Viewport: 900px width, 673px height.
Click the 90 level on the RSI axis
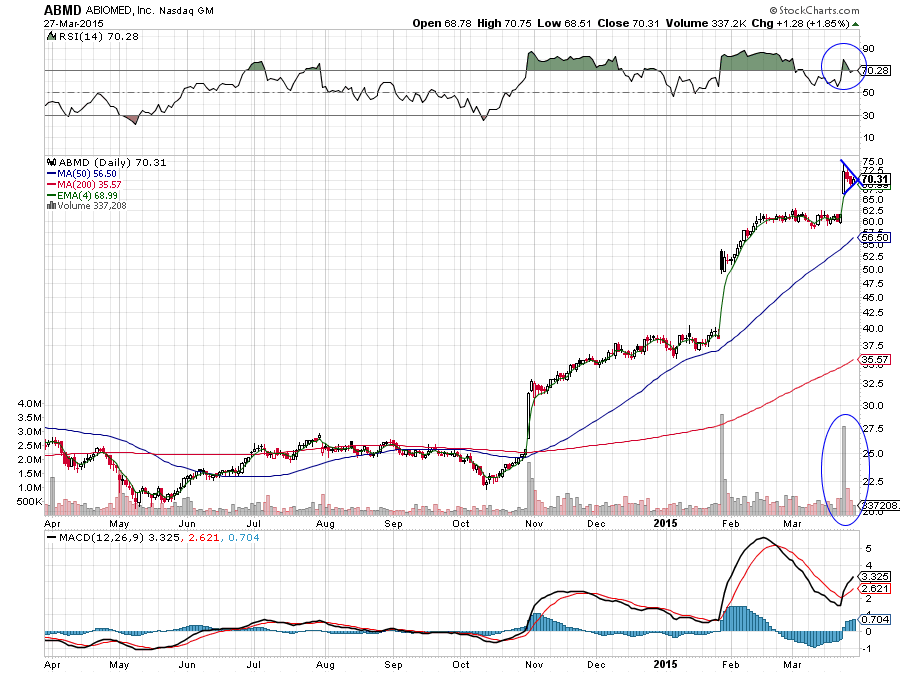(868, 49)
